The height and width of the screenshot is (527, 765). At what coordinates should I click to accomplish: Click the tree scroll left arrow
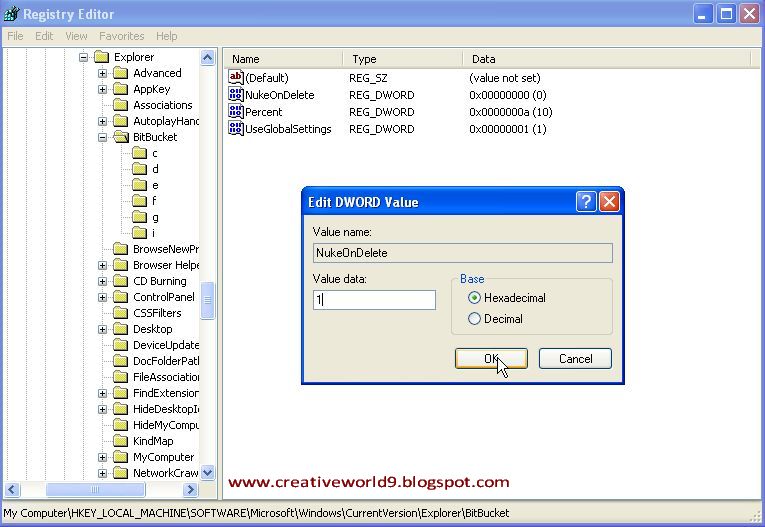pos(12,489)
